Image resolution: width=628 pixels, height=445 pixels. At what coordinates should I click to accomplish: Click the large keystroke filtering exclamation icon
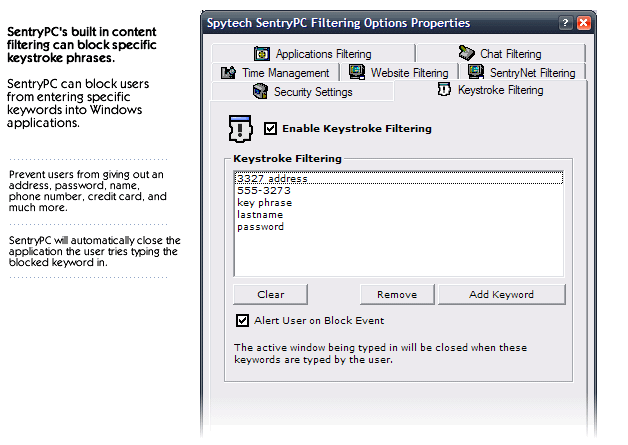click(x=240, y=129)
